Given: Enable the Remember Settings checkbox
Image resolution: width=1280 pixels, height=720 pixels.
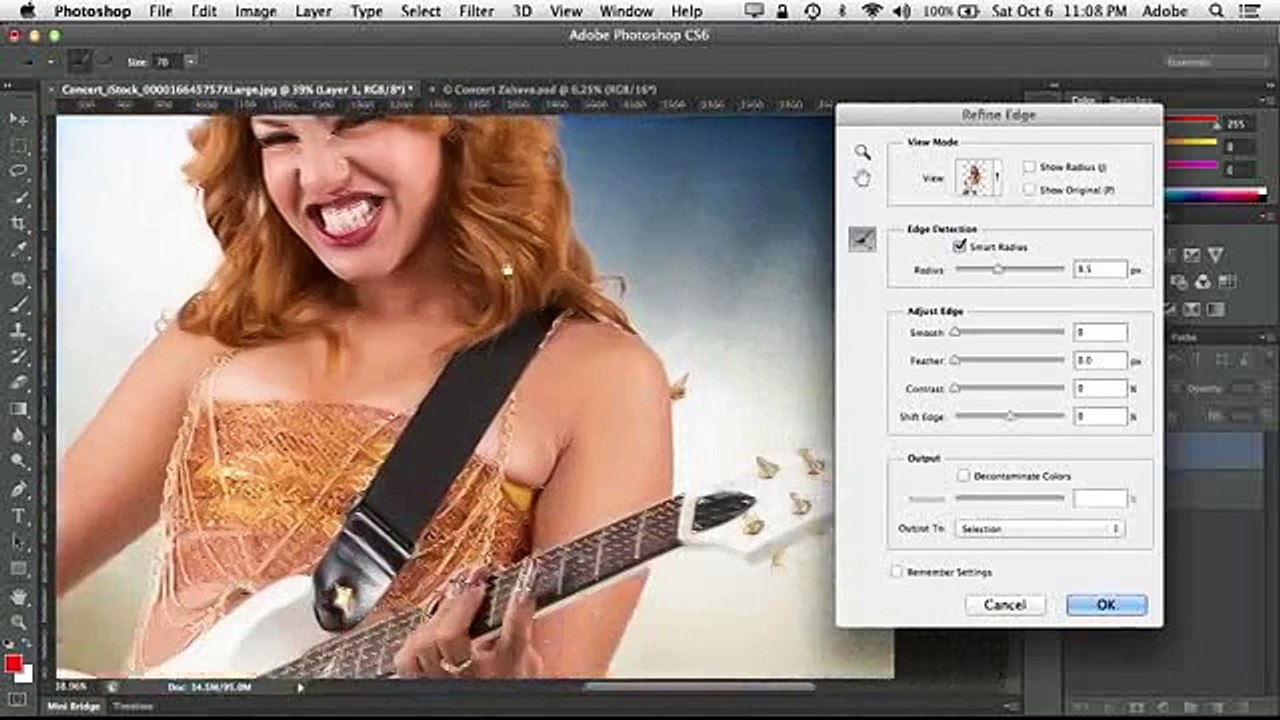Looking at the screenshot, I should [x=897, y=572].
